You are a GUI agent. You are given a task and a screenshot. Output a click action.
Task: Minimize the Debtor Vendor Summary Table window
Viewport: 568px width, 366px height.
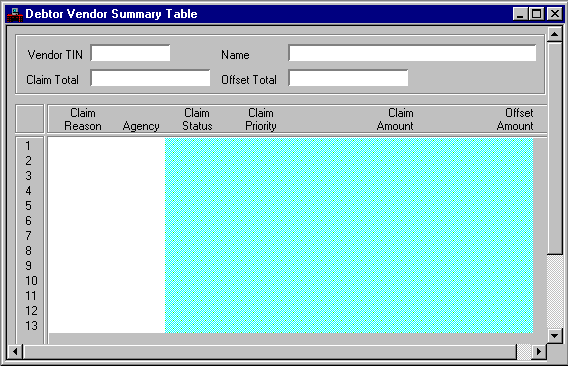[520, 14]
